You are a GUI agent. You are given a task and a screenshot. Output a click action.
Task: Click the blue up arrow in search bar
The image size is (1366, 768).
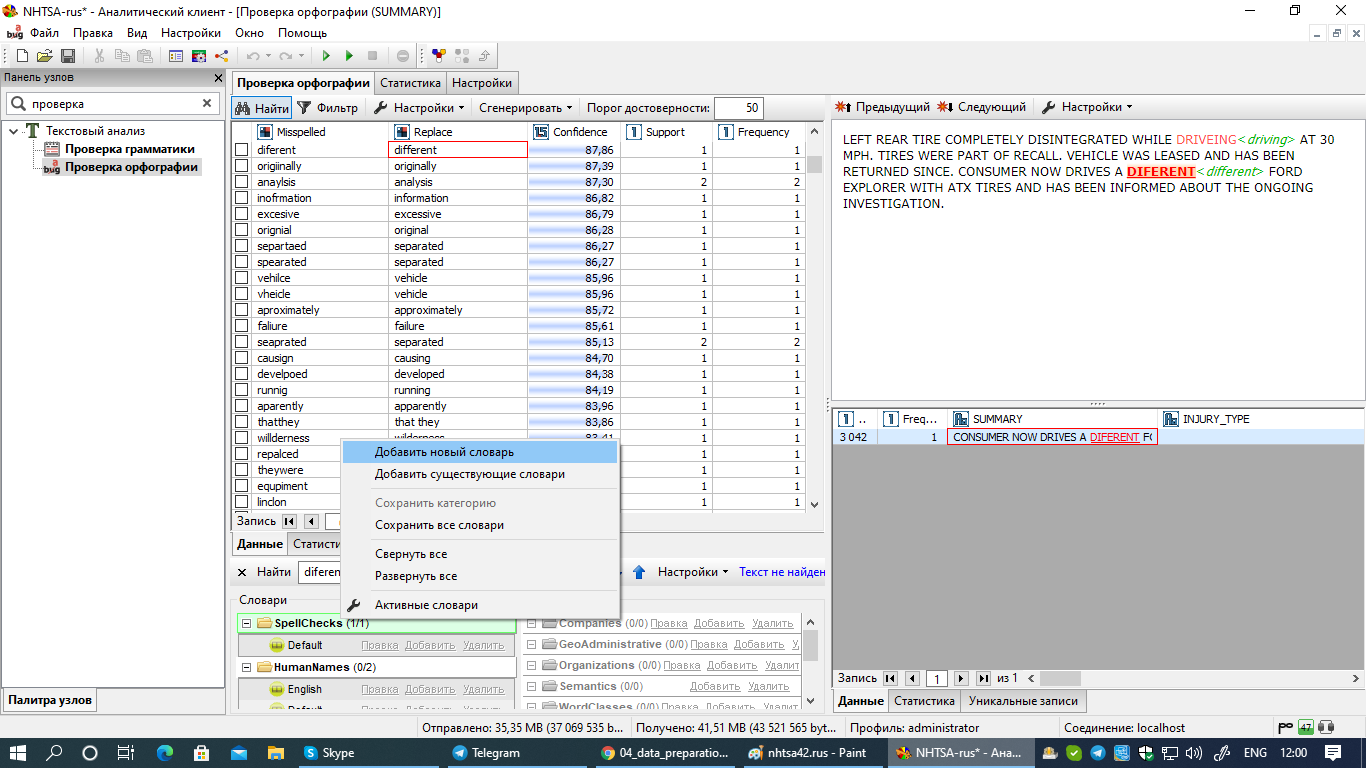tap(639, 572)
